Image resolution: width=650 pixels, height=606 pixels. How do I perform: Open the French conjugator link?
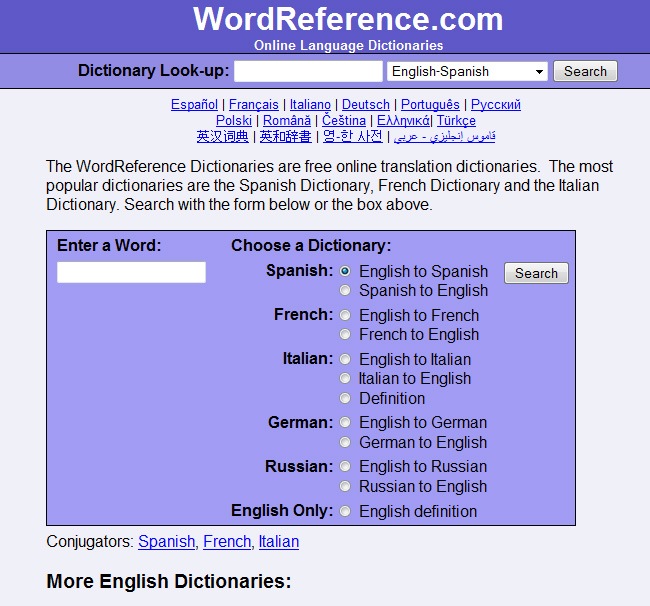pos(227,542)
